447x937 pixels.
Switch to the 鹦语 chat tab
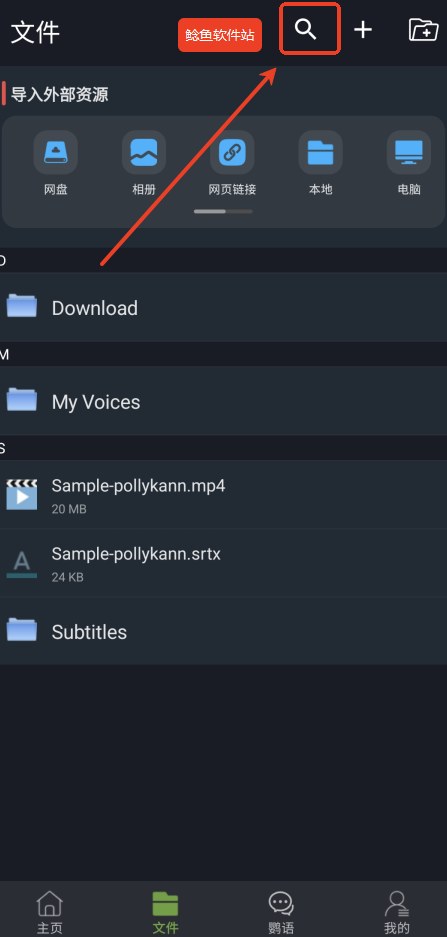coord(281,912)
